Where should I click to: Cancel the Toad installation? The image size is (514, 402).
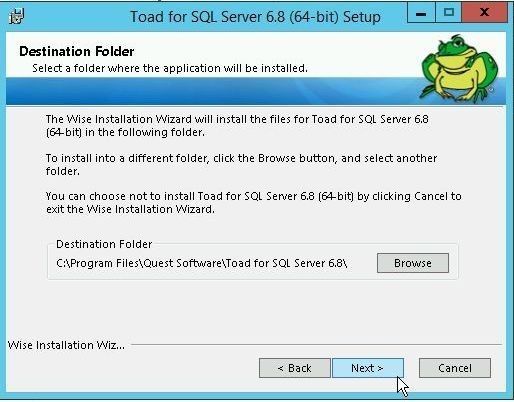click(x=455, y=368)
